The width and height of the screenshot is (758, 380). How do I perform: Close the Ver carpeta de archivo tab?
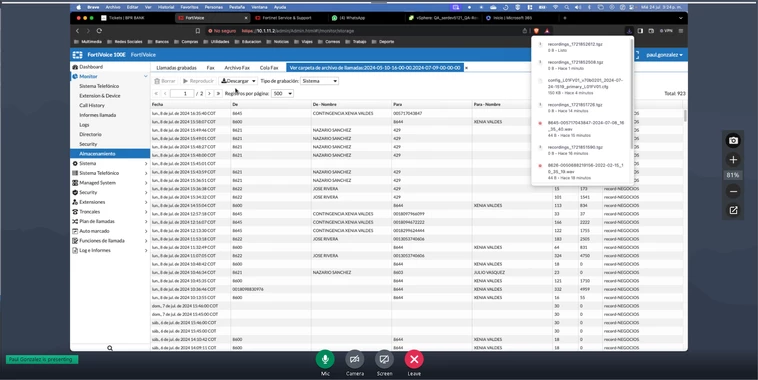pos(466,68)
